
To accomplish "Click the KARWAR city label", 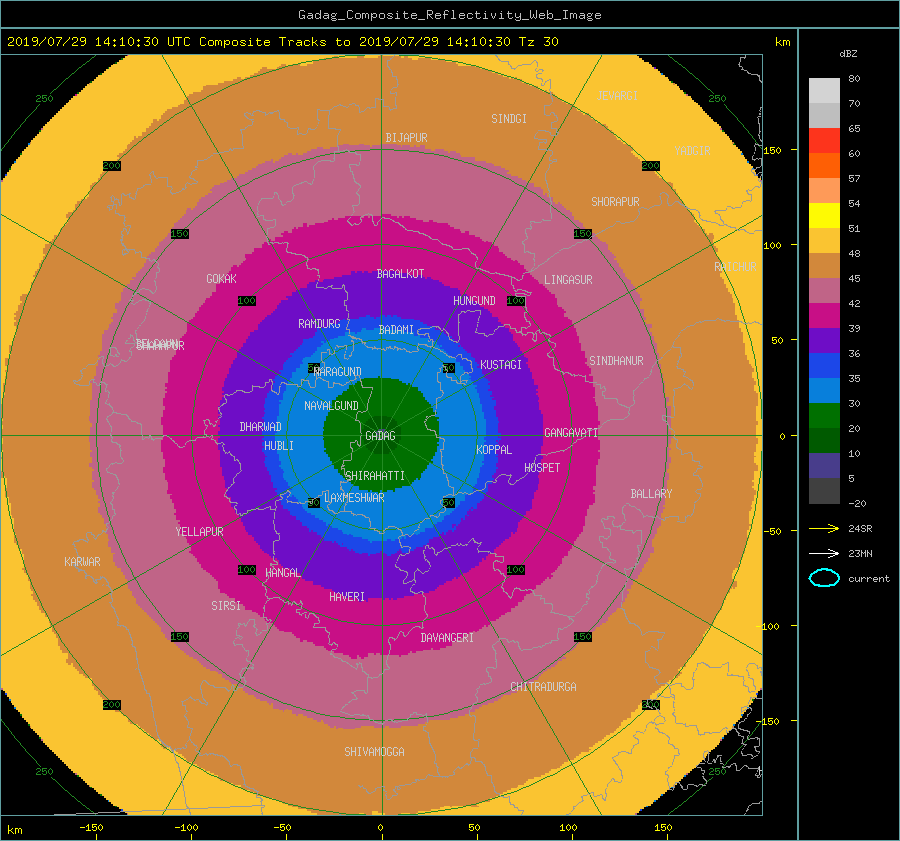I will click(x=82, y=562).
